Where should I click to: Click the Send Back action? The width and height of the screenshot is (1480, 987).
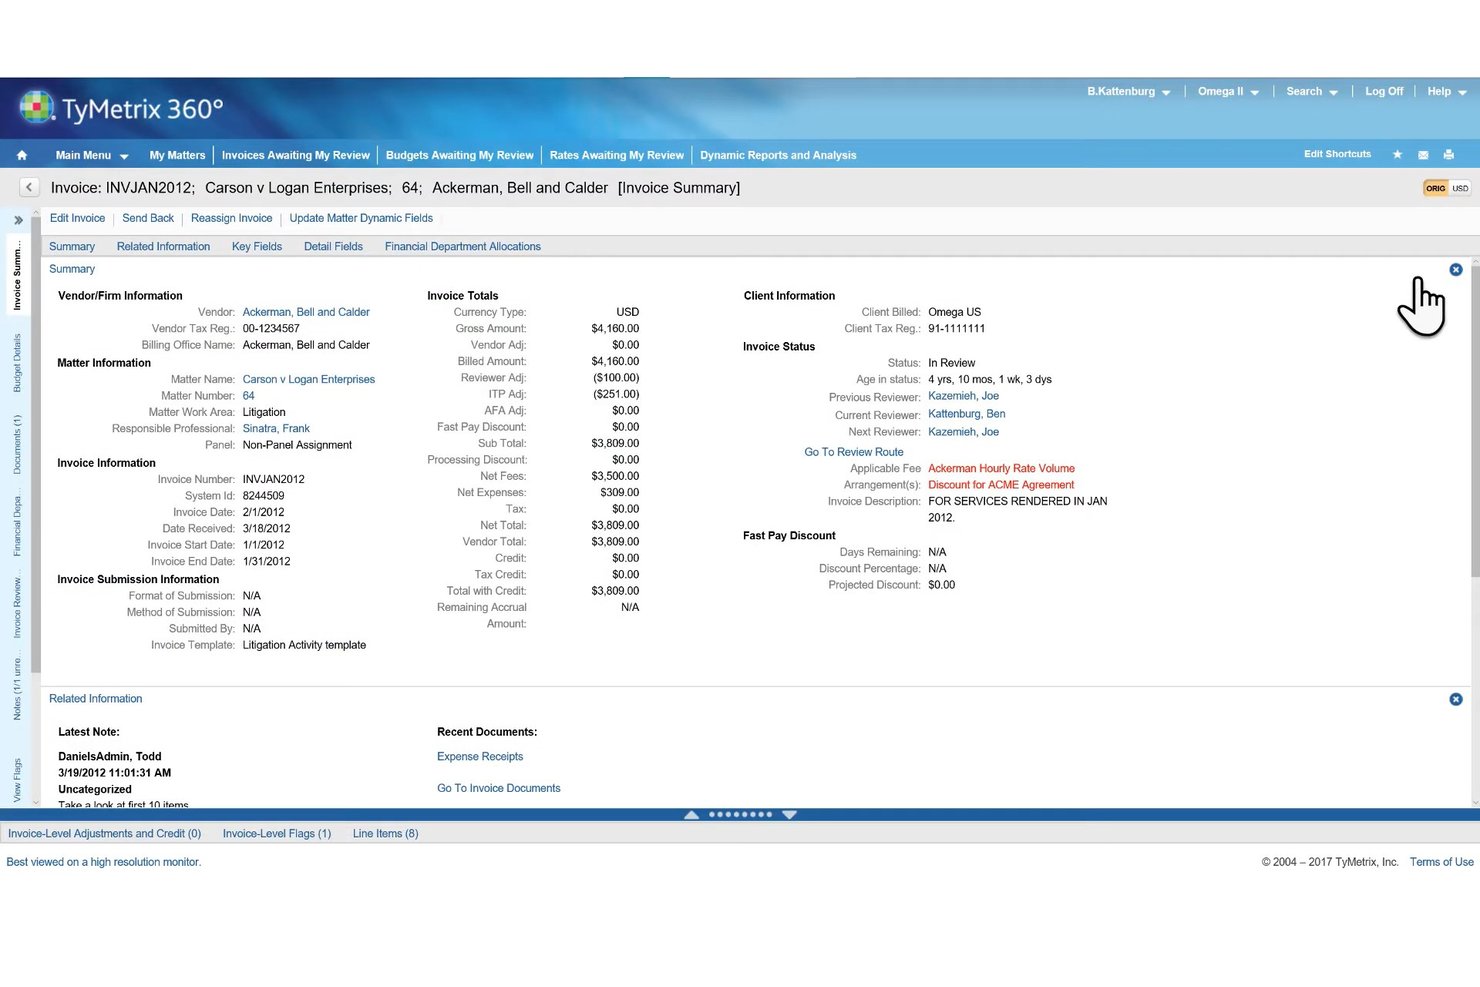[148, 218]
